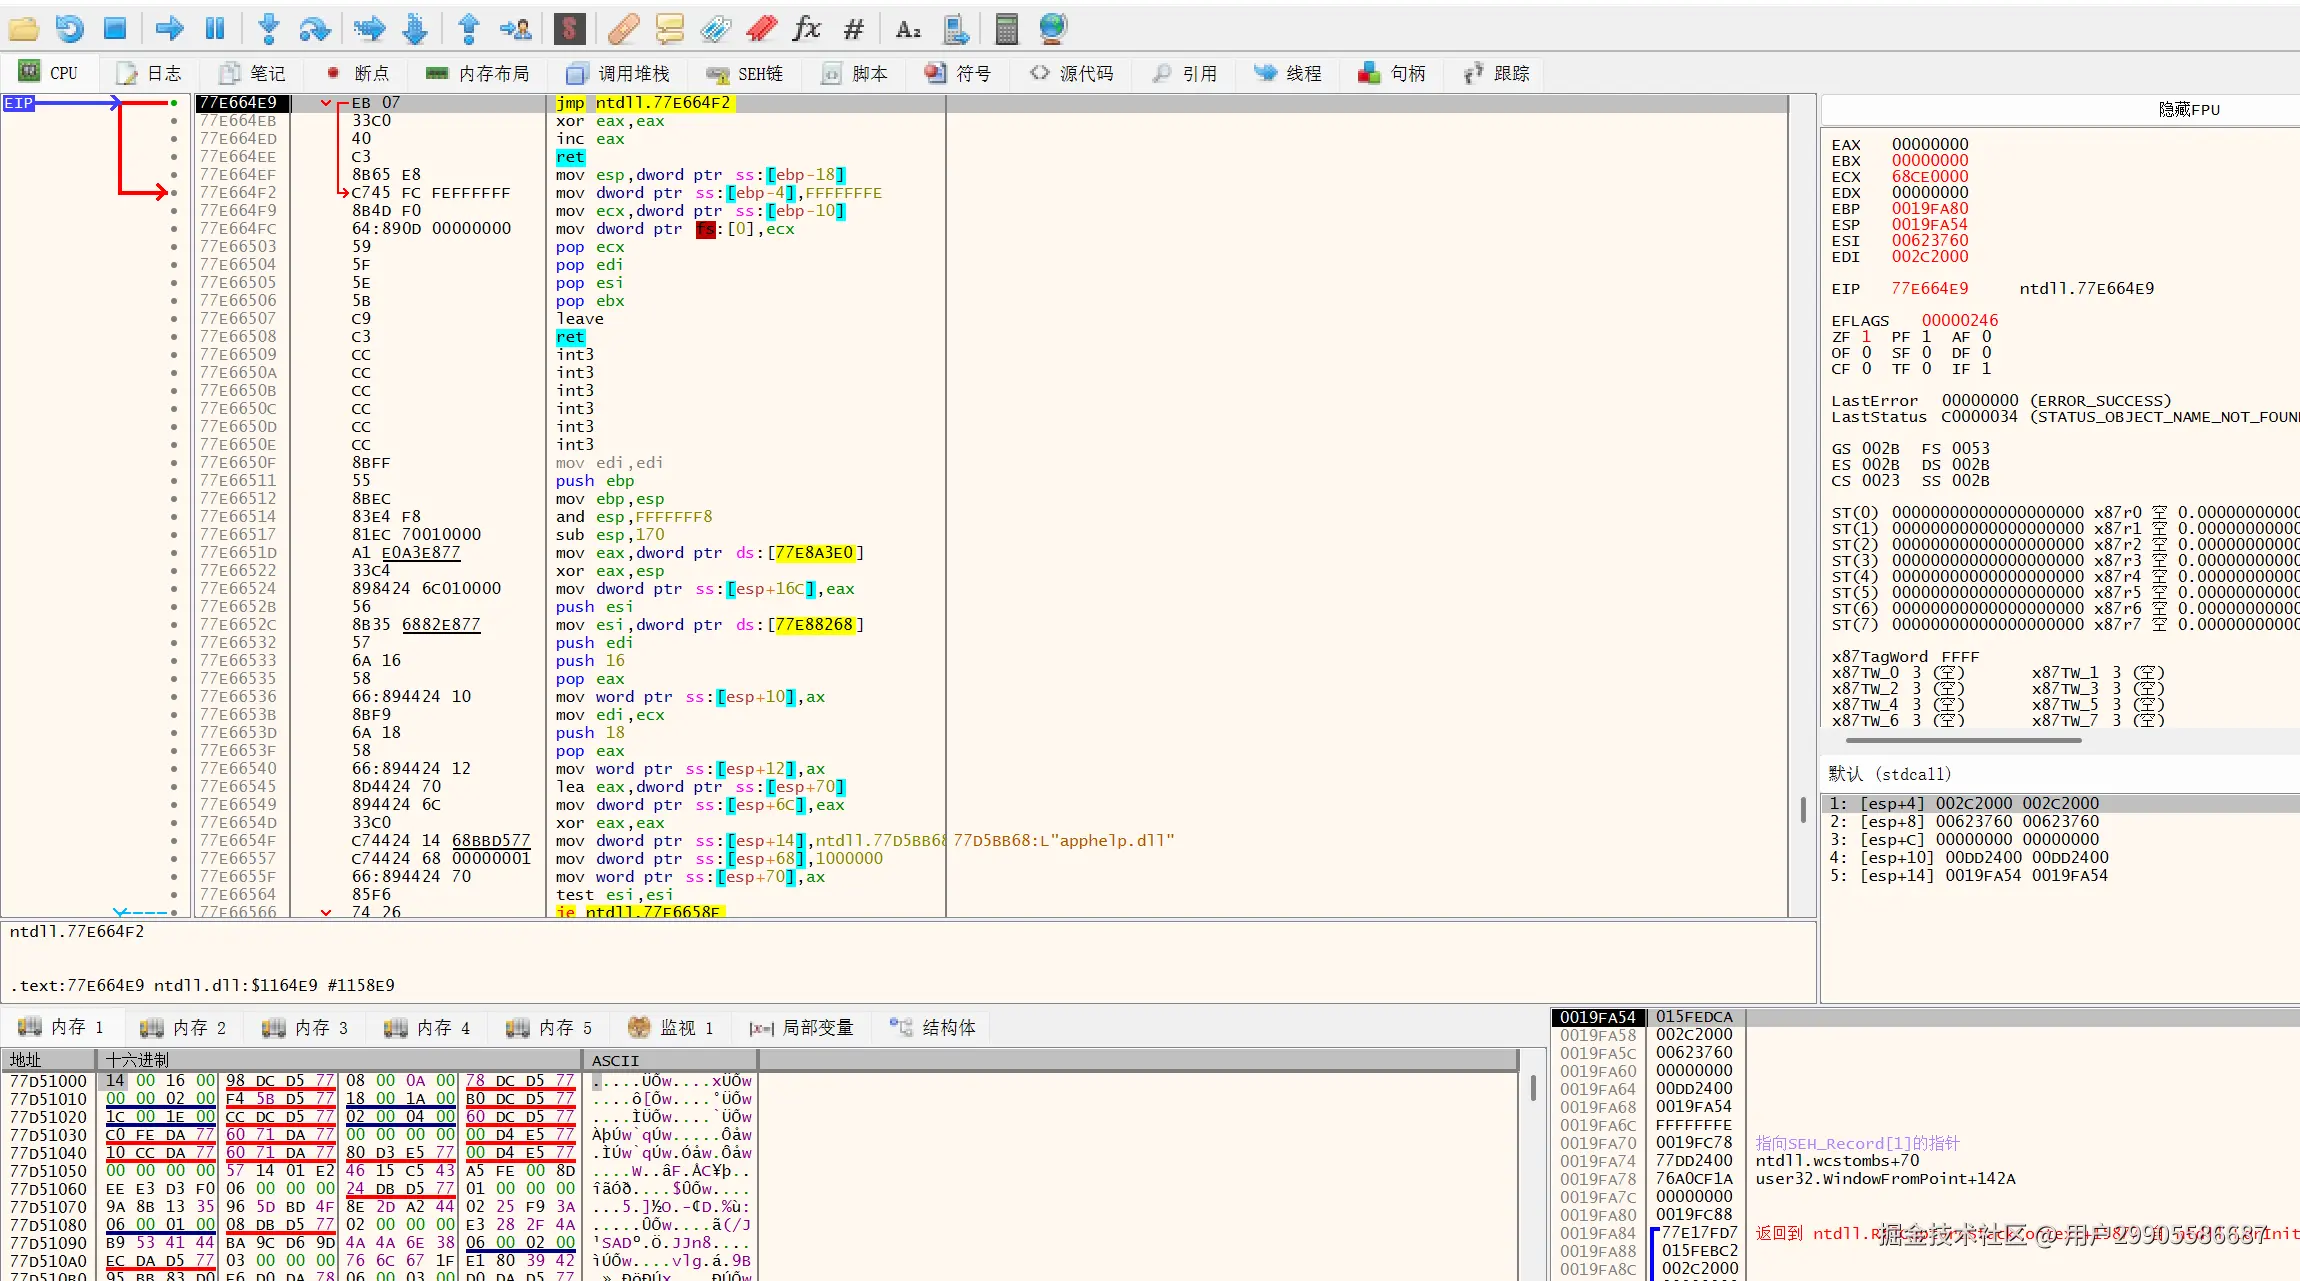Open the Scylla plugin icon
2300x1281 pixels.
point(569,29)
